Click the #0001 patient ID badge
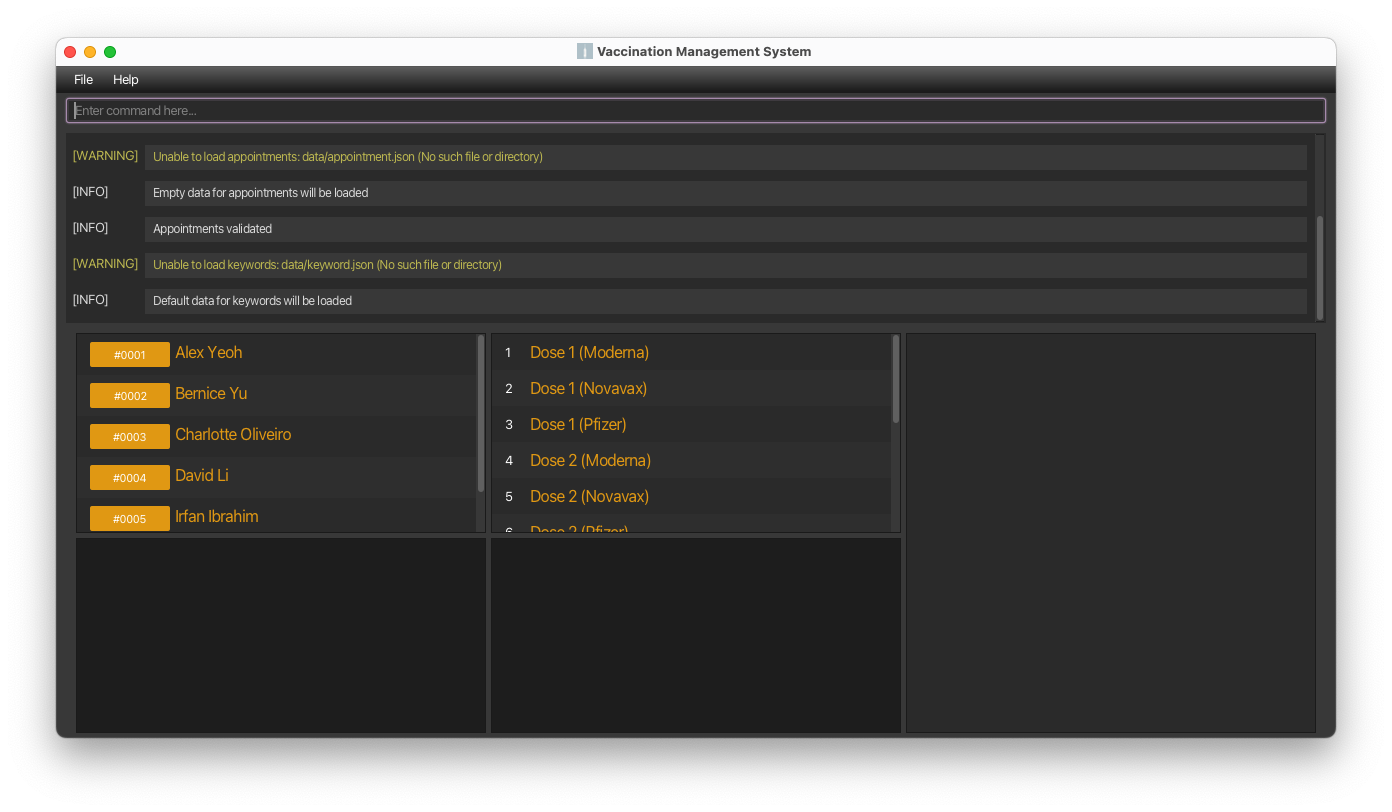The height and width of the screenshot is (812, 1392). (x=130, y=355)
